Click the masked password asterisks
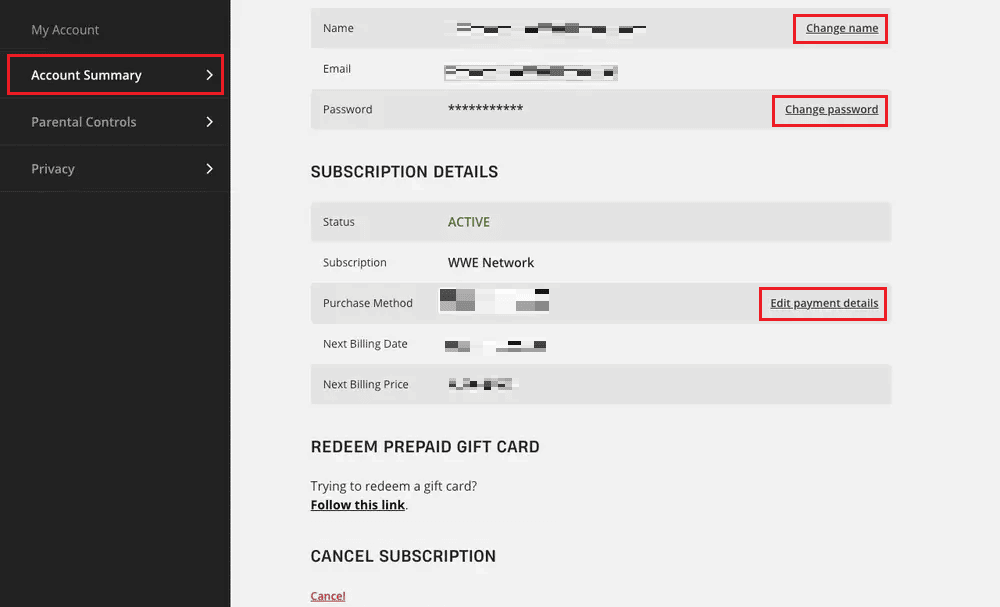The width and height of the screenshot is (1000, 607). pyautogui.click(x=485, y=108)
